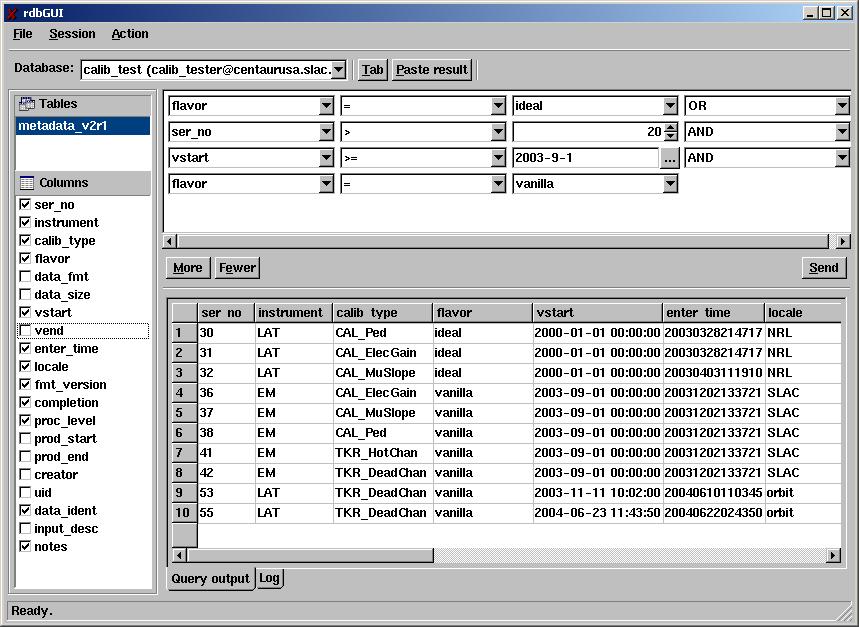
Task: Uncheck the ser_no column checkbox
Action: 25,205
